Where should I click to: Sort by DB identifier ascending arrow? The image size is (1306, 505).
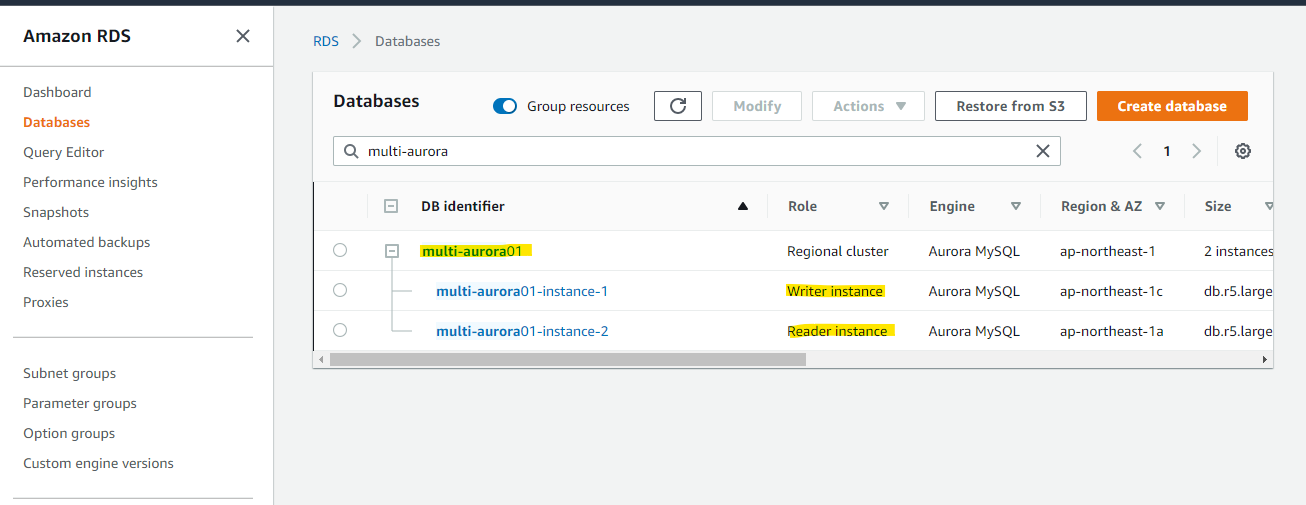point(743,206)
